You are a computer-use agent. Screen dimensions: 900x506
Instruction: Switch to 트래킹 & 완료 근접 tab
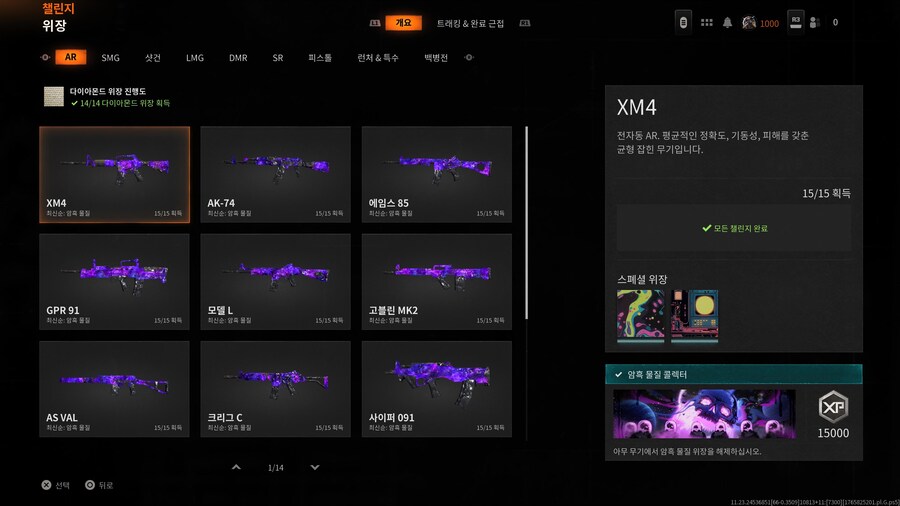(470, 24)
